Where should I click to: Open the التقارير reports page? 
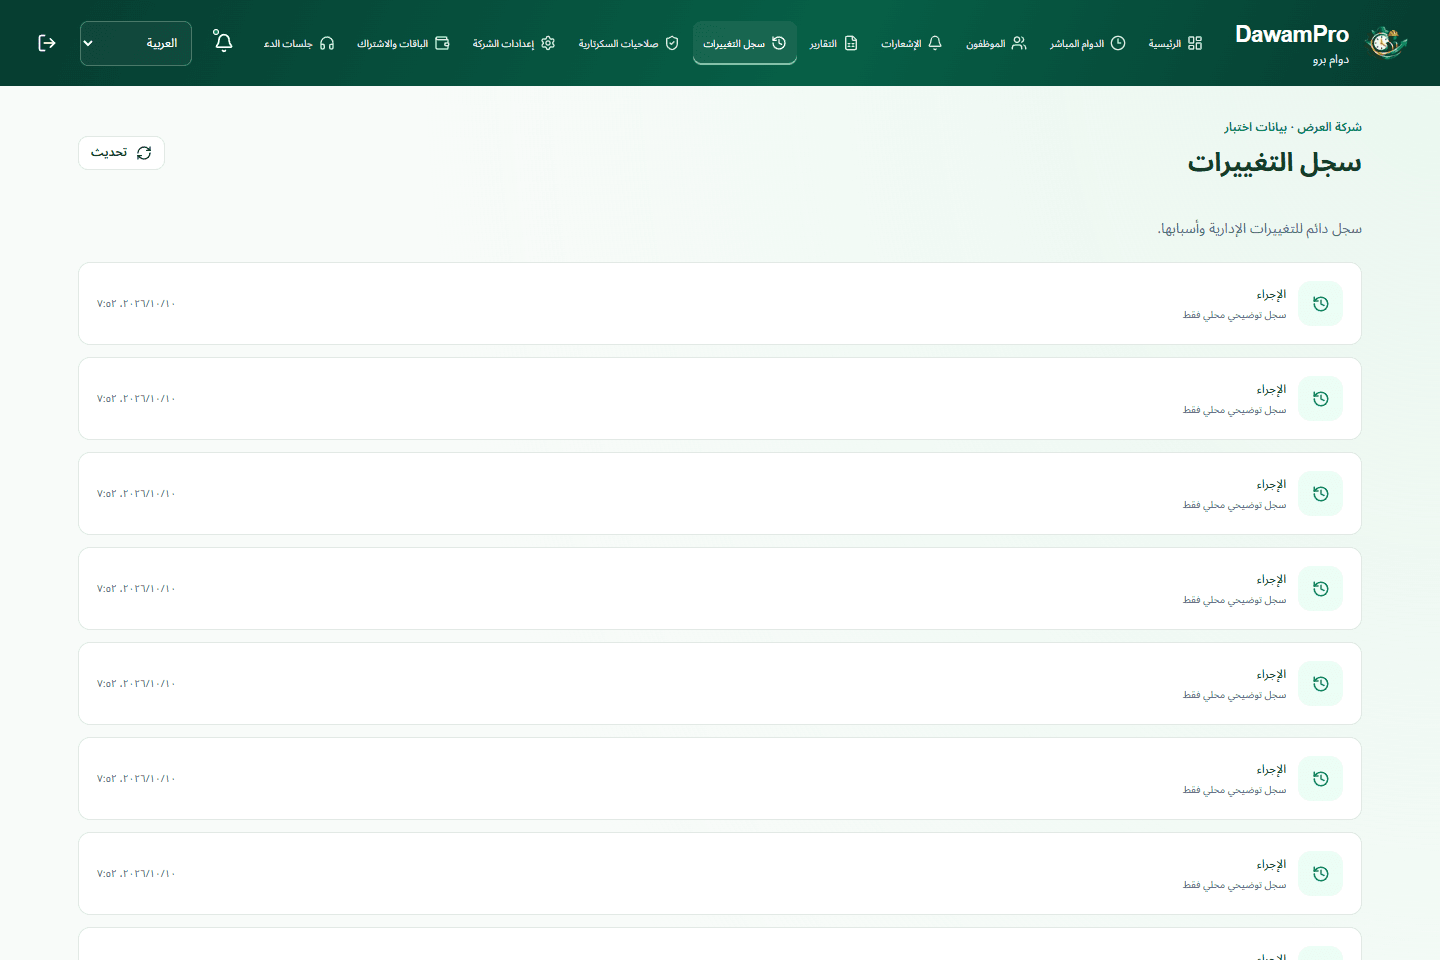click(834, 43)
